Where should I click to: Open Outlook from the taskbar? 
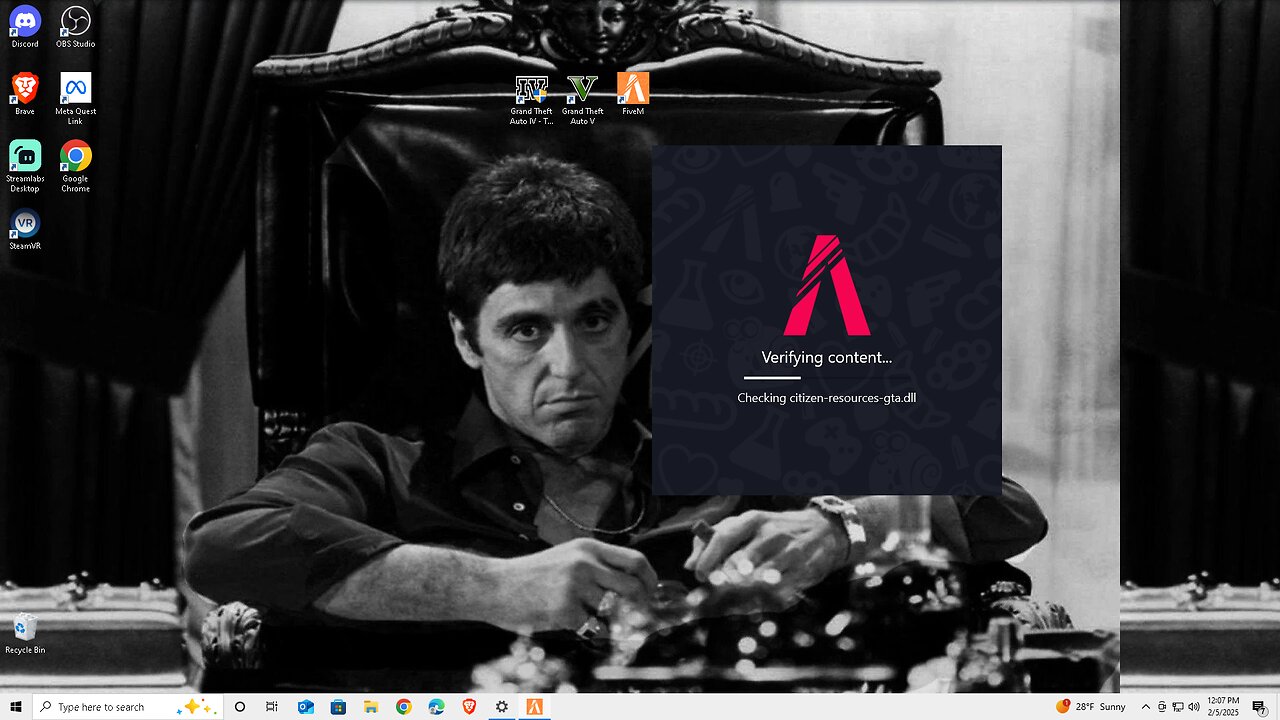click(305, 707)
